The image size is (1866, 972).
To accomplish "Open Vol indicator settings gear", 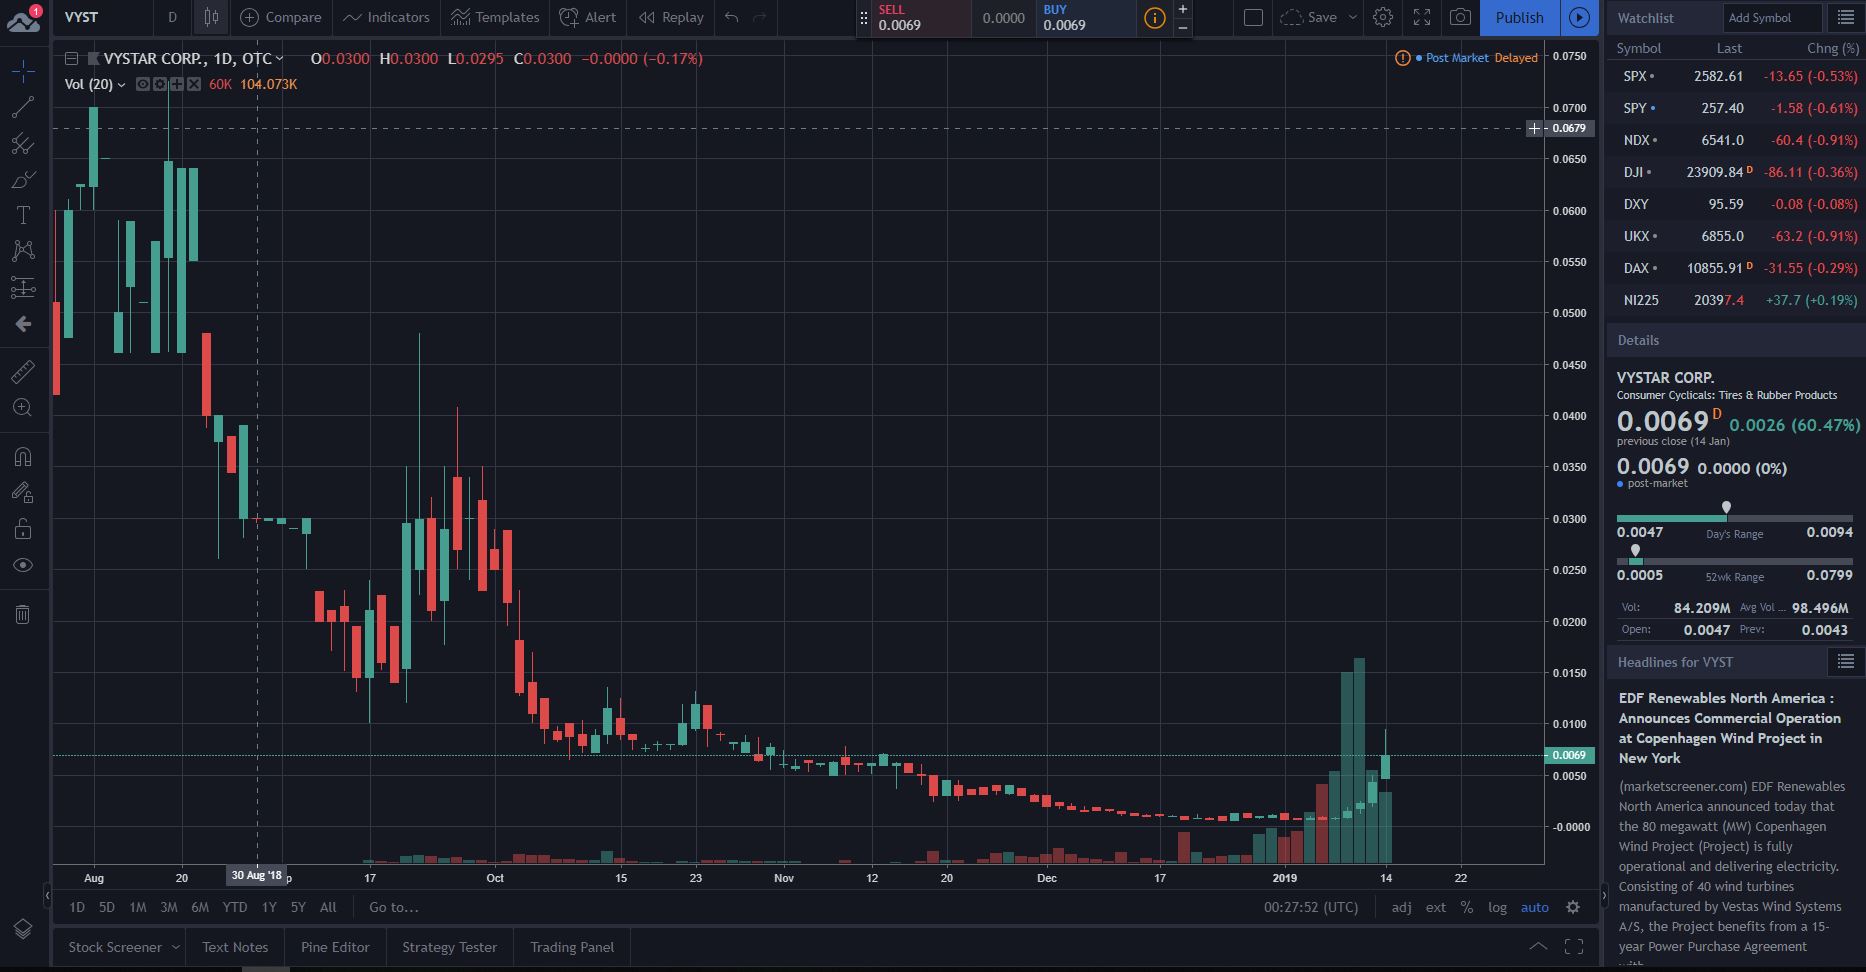I will pyautogui.click(x=159, y=84).
